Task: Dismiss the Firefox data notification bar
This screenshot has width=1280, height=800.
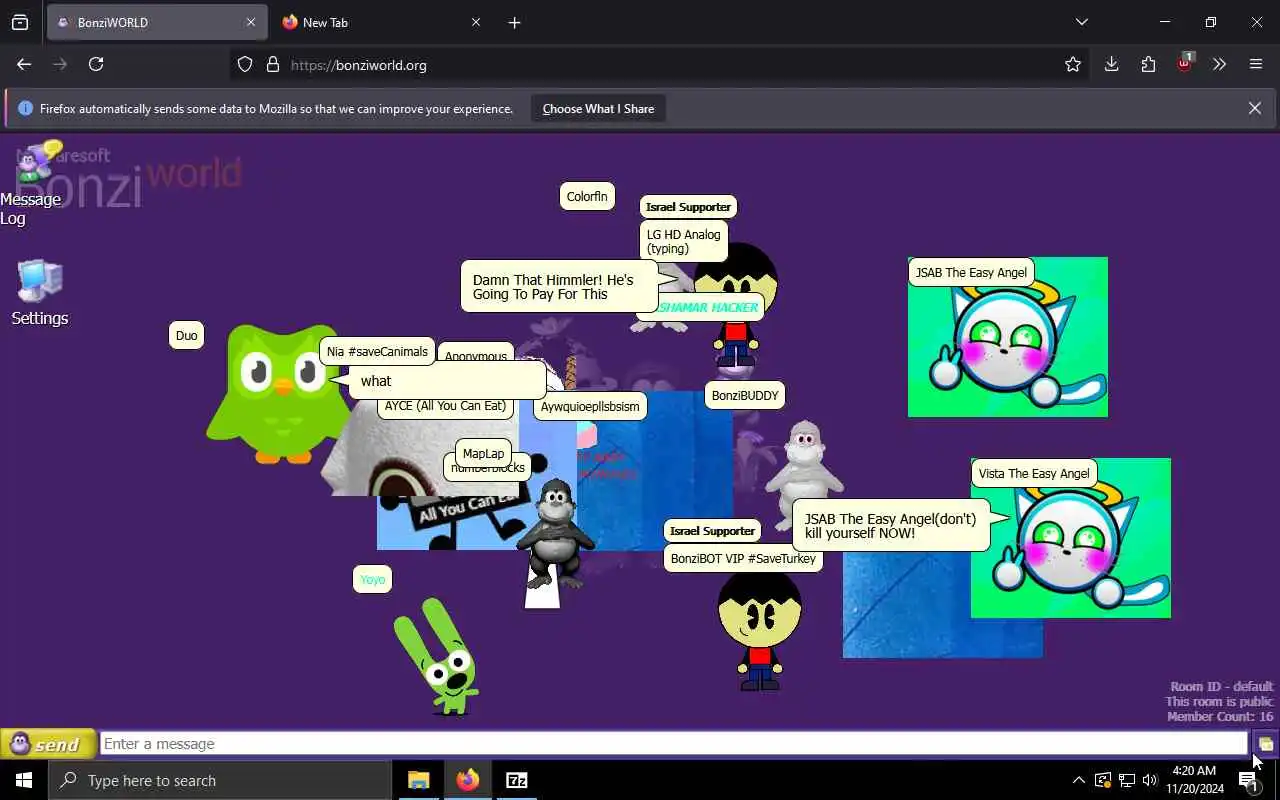Action: pyautogui.click(x=1254, y=108)
